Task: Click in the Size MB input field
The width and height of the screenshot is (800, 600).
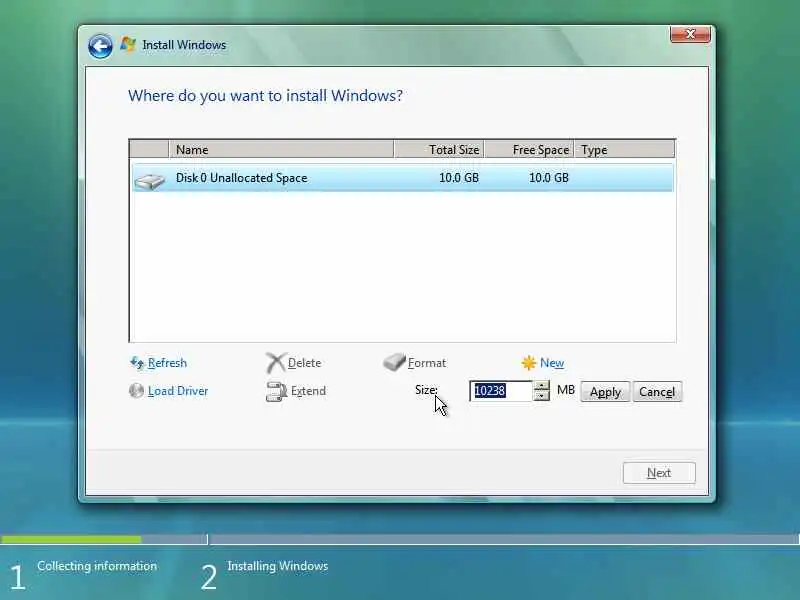Action: pos(501,391)
